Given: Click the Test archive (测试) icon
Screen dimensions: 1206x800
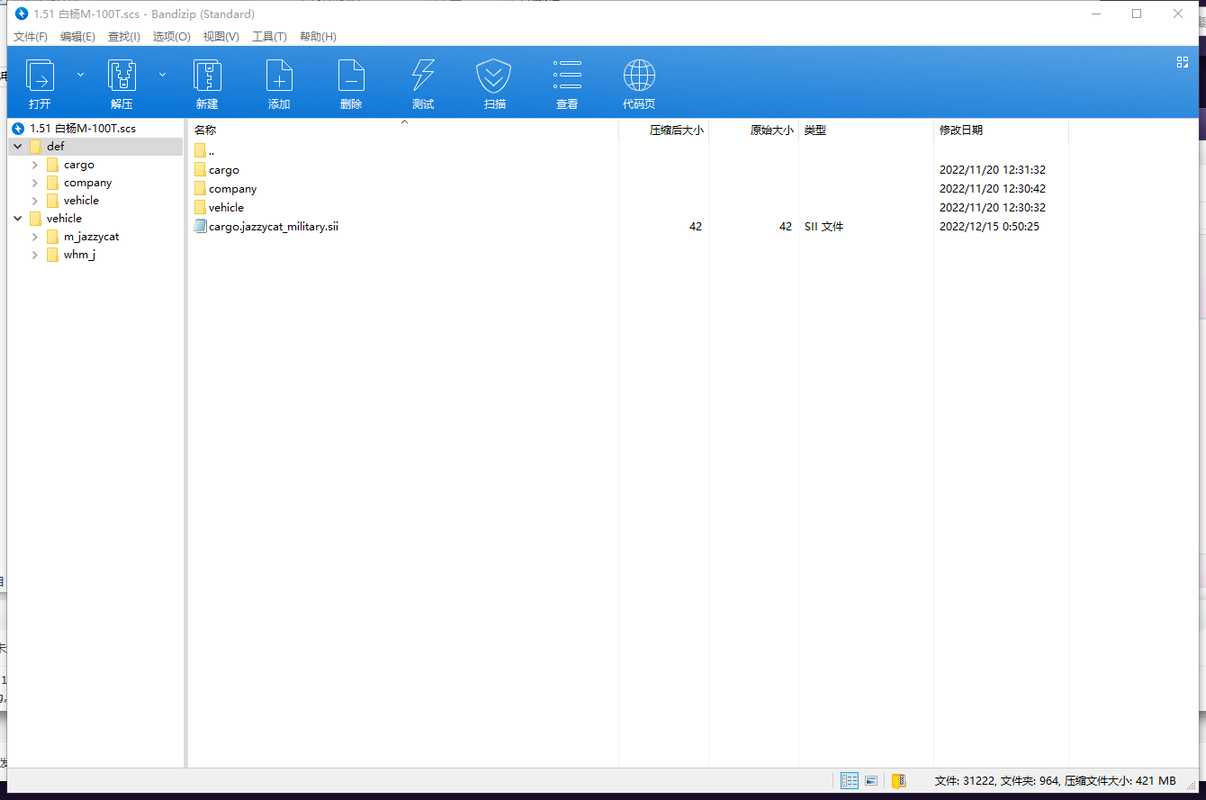Looking at the screenshot, I should tap(423, 76).
